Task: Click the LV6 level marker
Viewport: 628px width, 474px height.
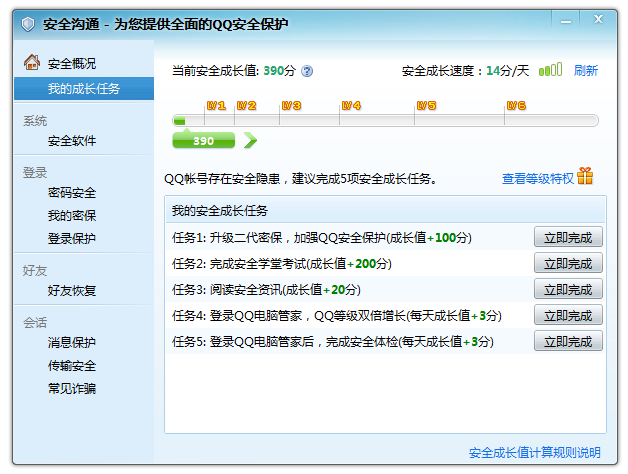Action: pos(516,105)
